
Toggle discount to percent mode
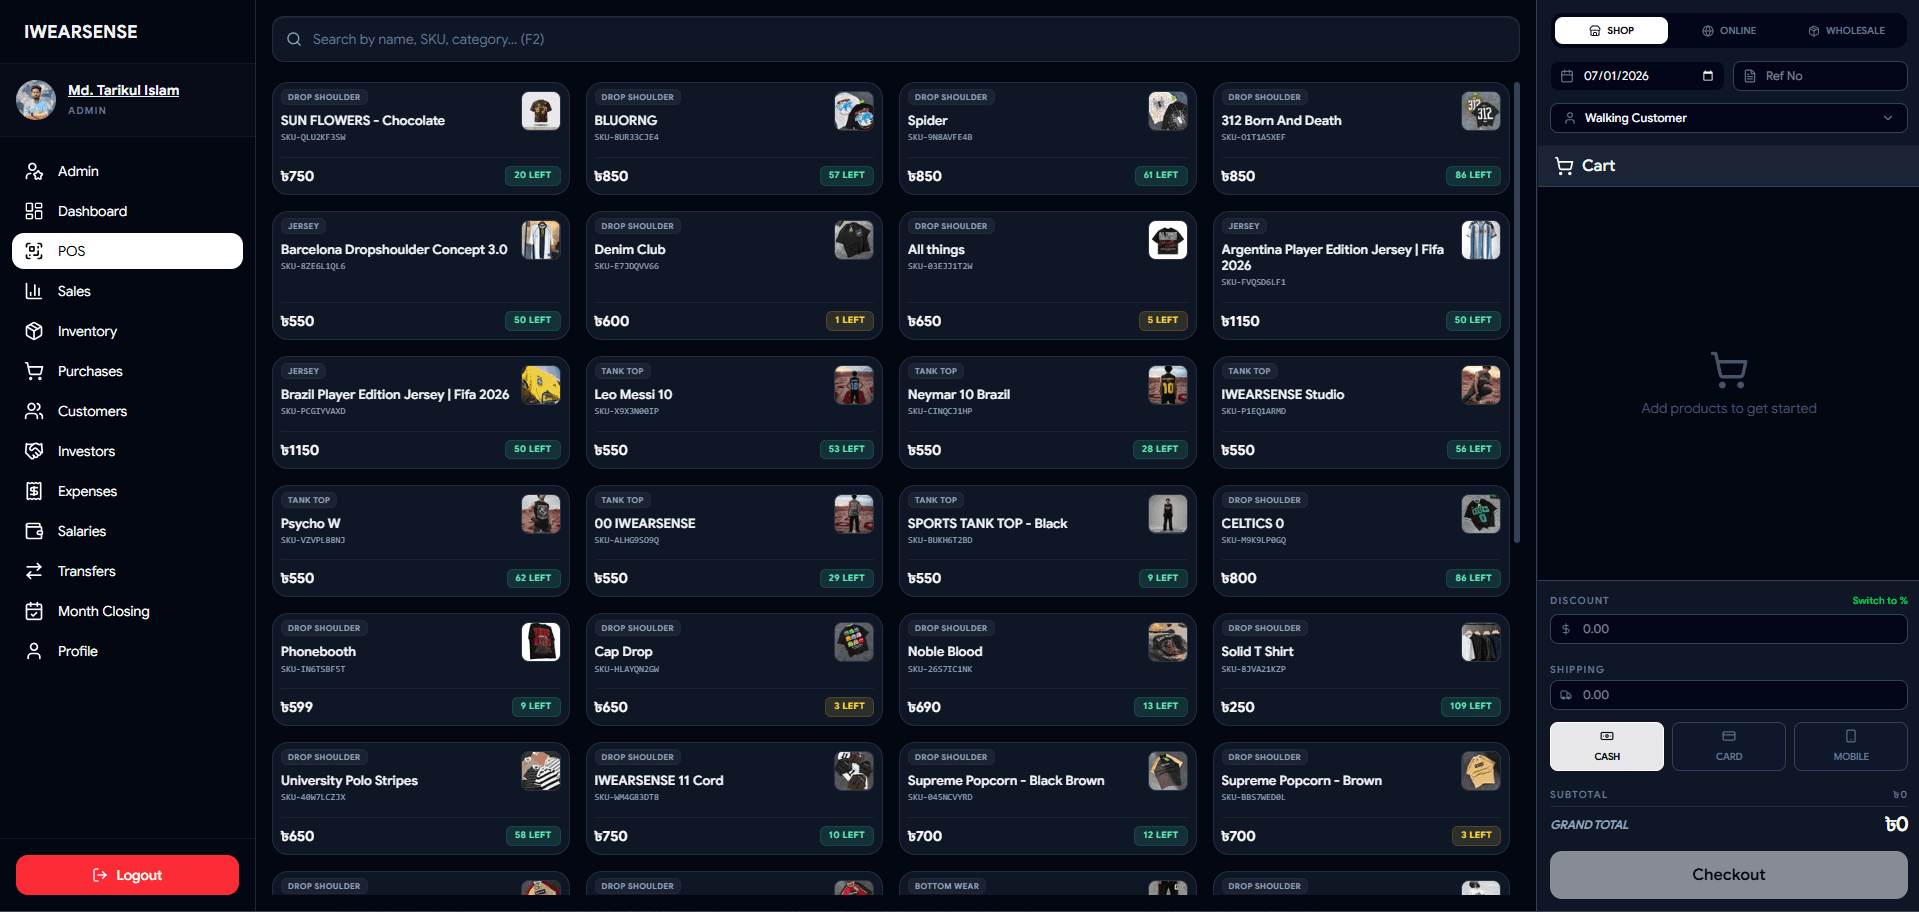(1880, 601)
